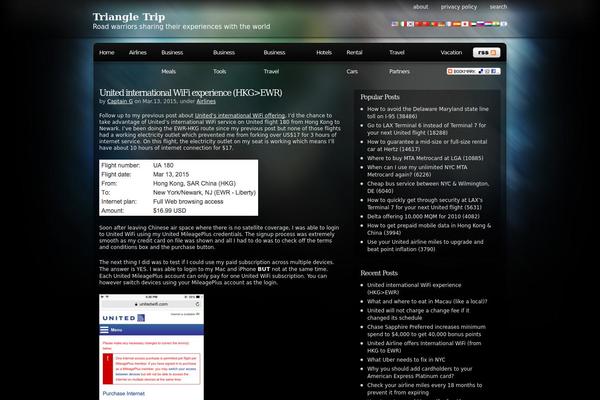The height and width of the screenshot is (400, 600).
Task: Open popular post about LAX Terminal 6
Action: tap(426, 129)
